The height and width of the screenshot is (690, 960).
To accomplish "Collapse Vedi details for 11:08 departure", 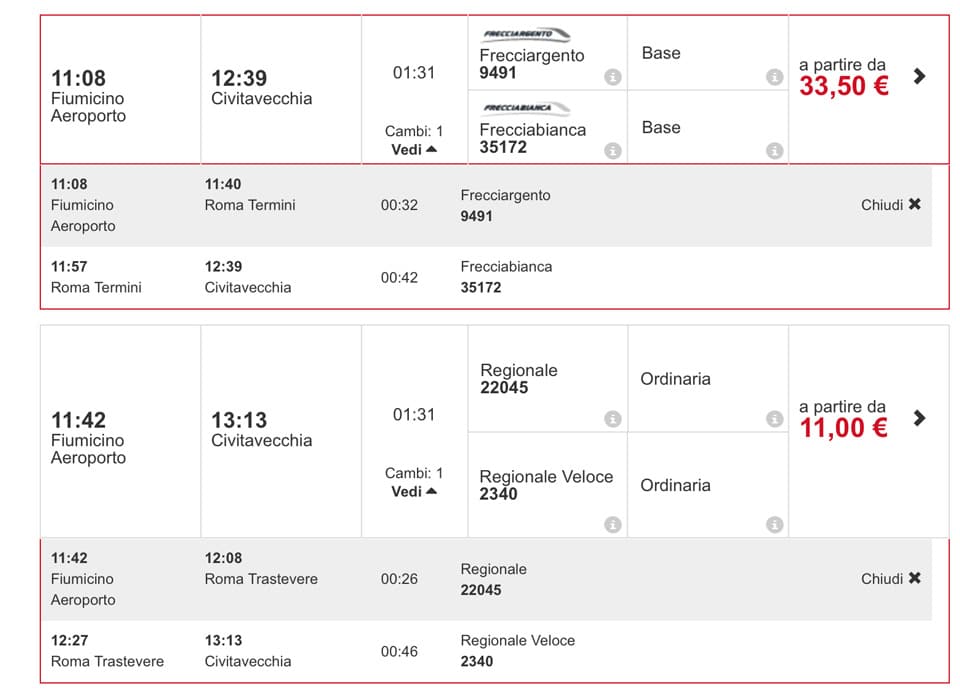I will (x=414, y=149).
